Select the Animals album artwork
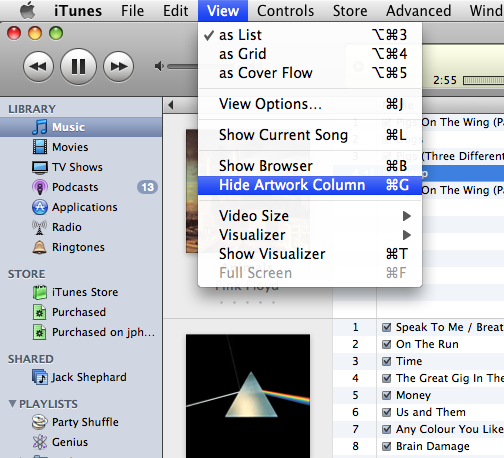The image size is (504, 458). pos(192,191)
